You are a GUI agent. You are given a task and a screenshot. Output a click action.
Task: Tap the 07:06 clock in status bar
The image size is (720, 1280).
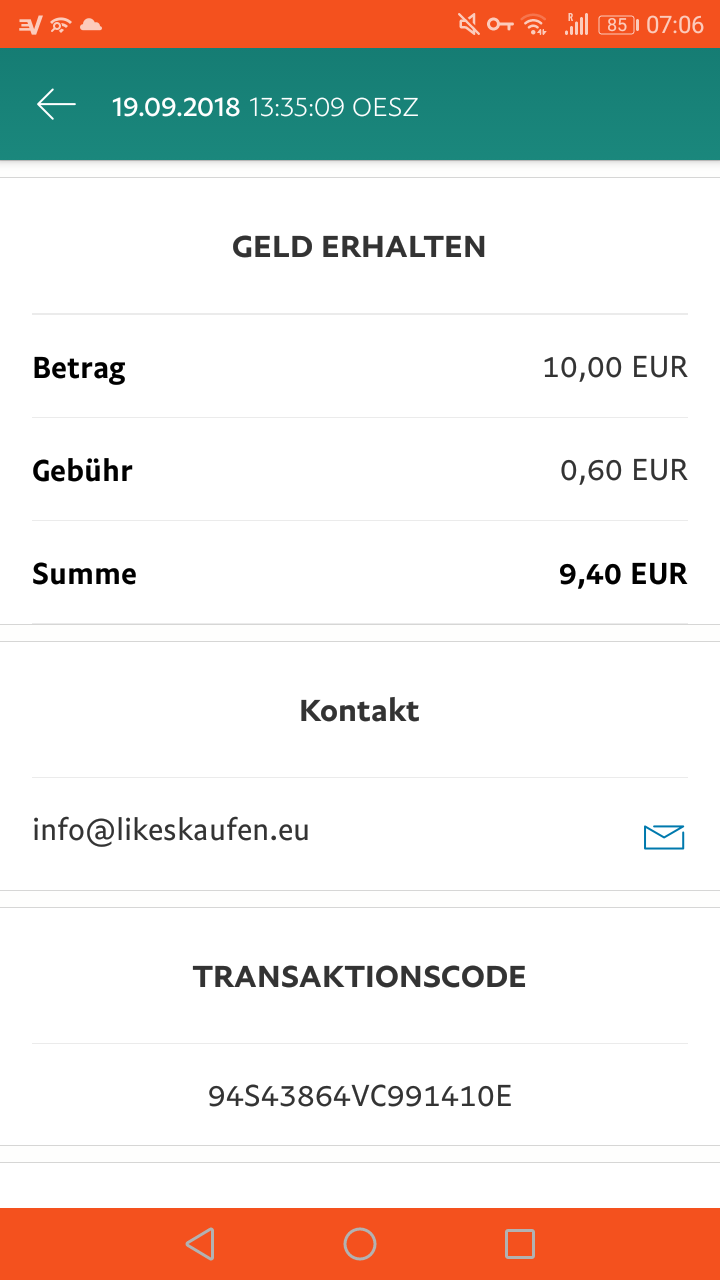click(x=675, y=24)
